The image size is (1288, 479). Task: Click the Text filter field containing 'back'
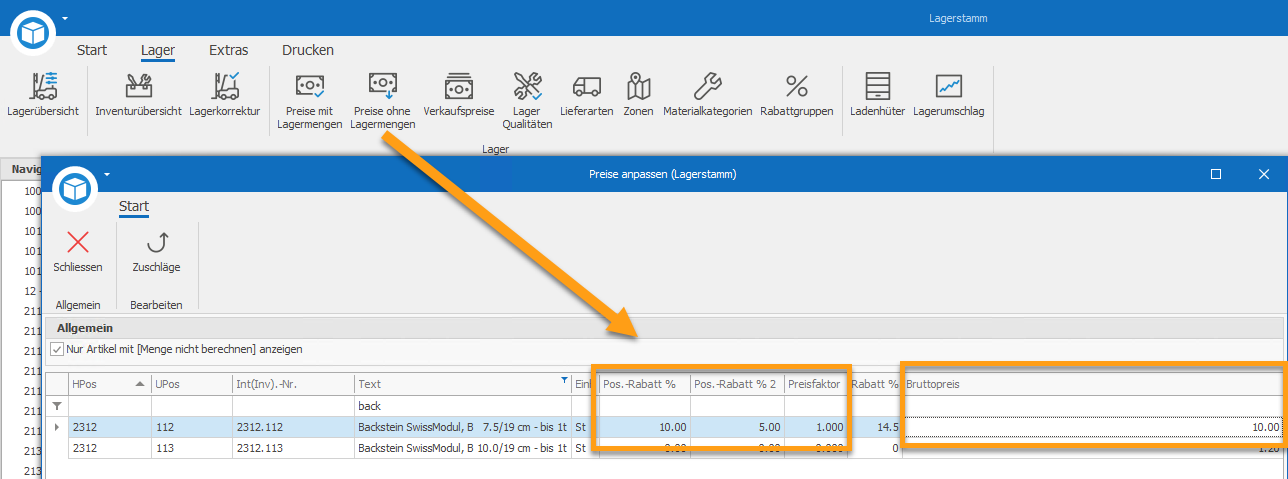click(462, 407)
